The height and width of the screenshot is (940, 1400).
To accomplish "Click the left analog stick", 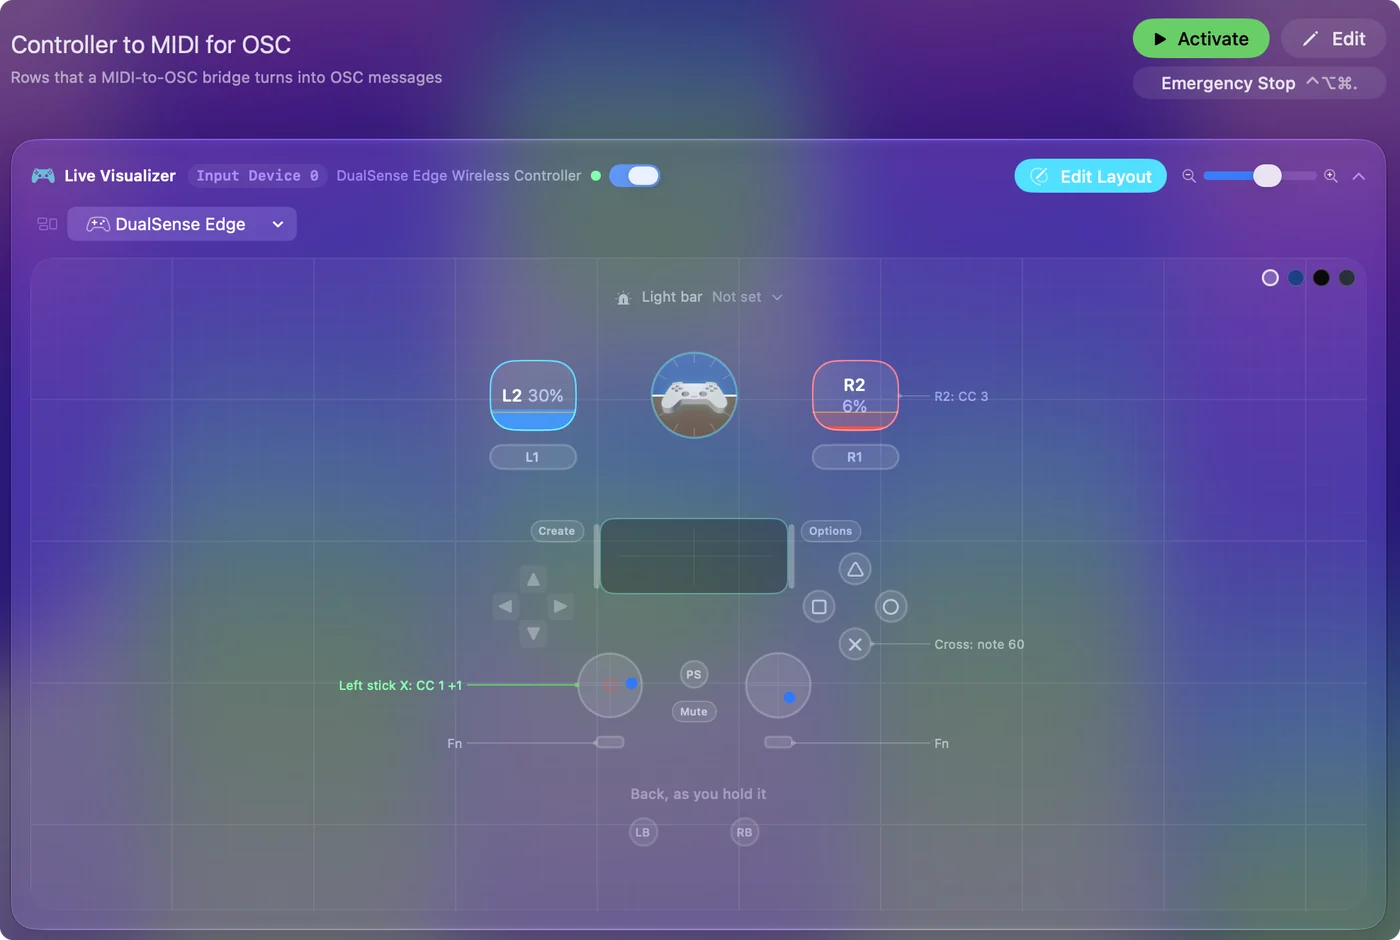I will coord(610,685).
